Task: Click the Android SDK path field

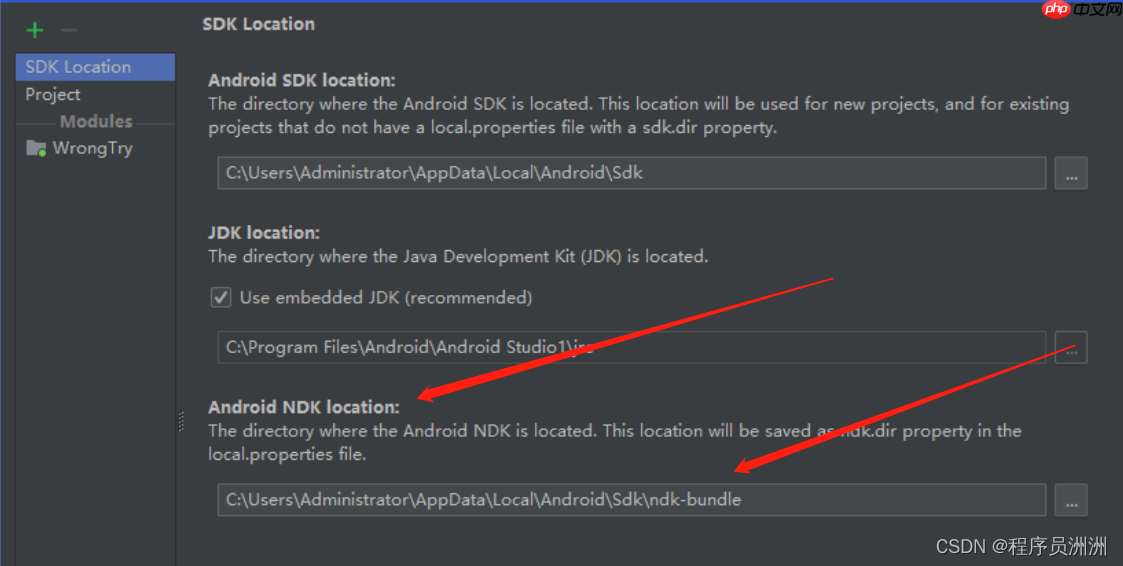Action: point(632,173)
